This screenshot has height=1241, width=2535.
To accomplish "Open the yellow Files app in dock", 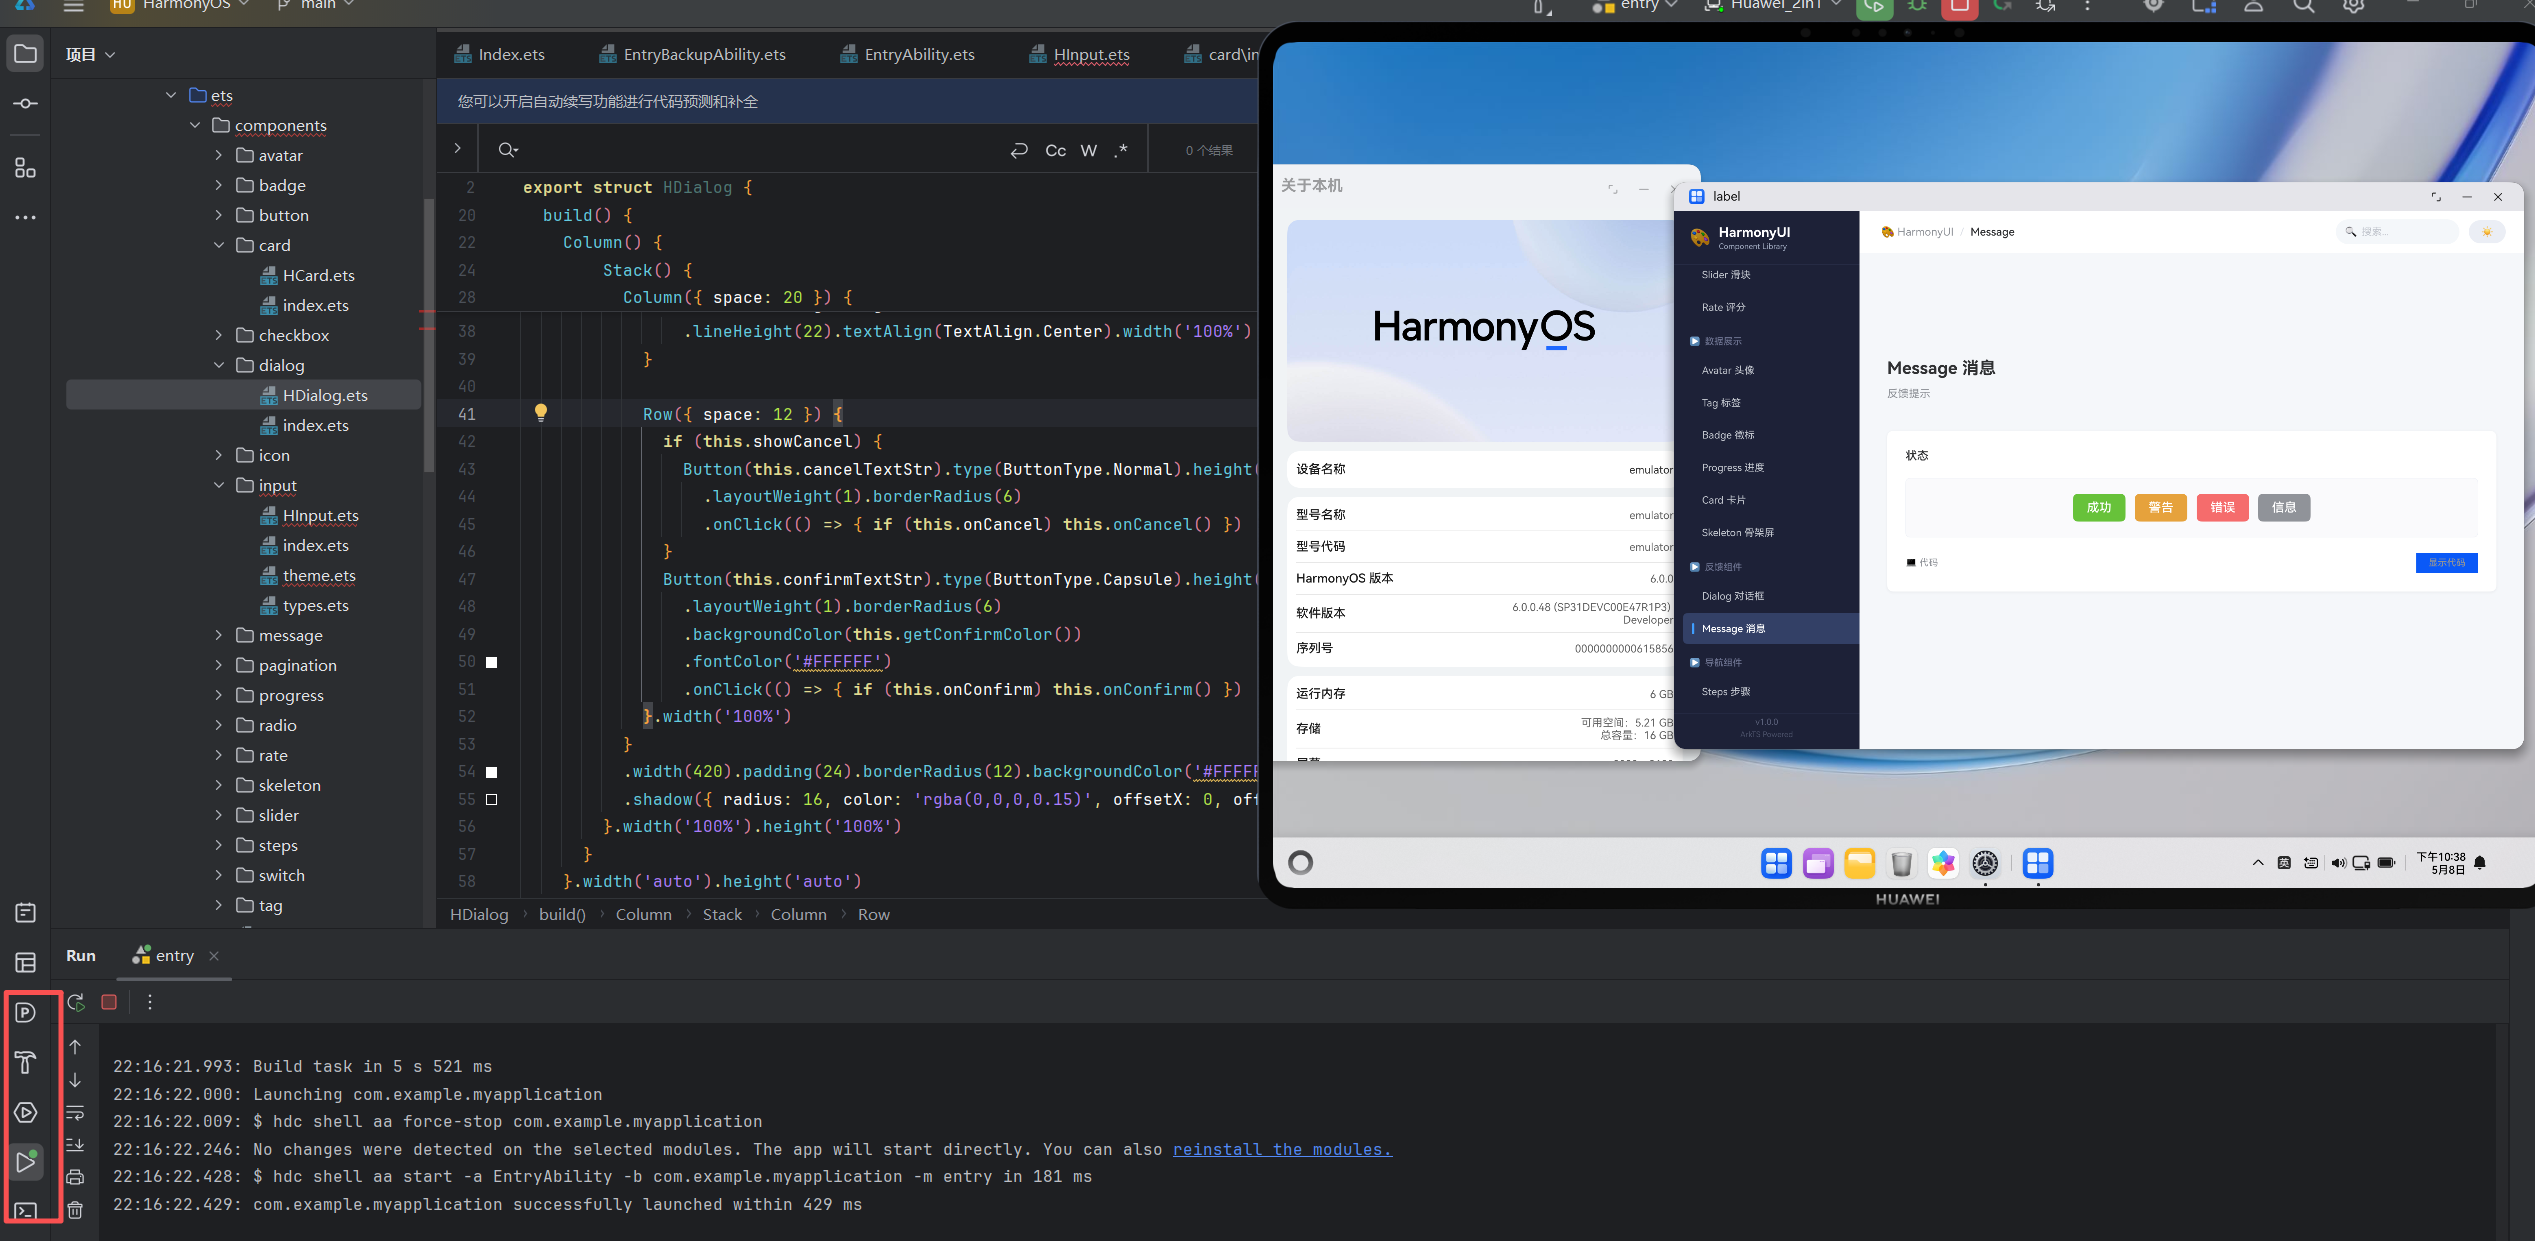I will (1860, 863).
